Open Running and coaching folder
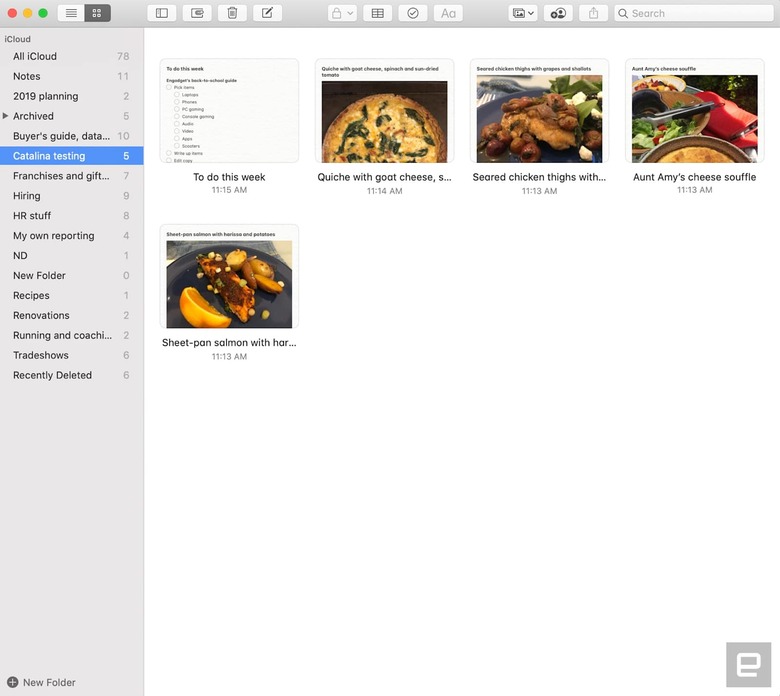The image size is (780, 696). pyautogui.click(x=72, y=335)
